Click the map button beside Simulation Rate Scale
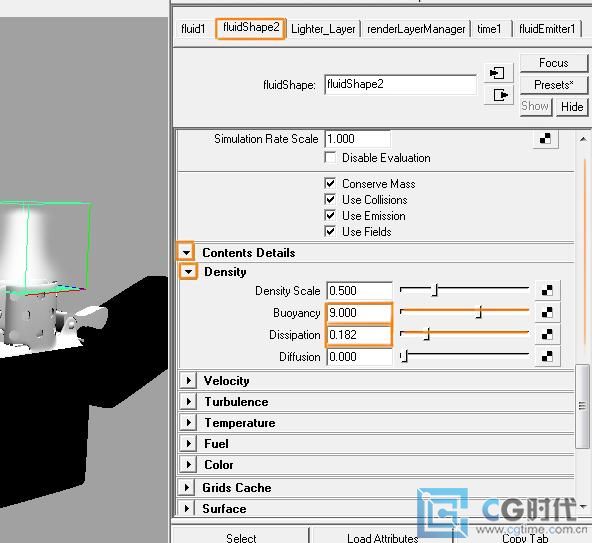 tap(546, 139)
